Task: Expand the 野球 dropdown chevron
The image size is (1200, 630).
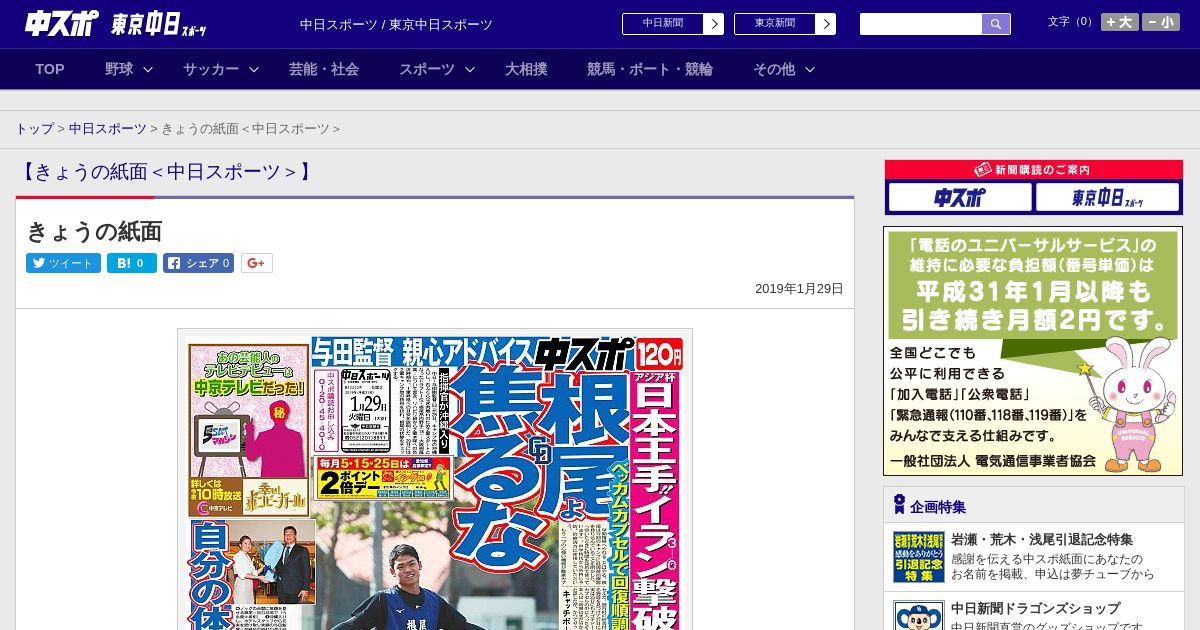Action: point(148,69)
